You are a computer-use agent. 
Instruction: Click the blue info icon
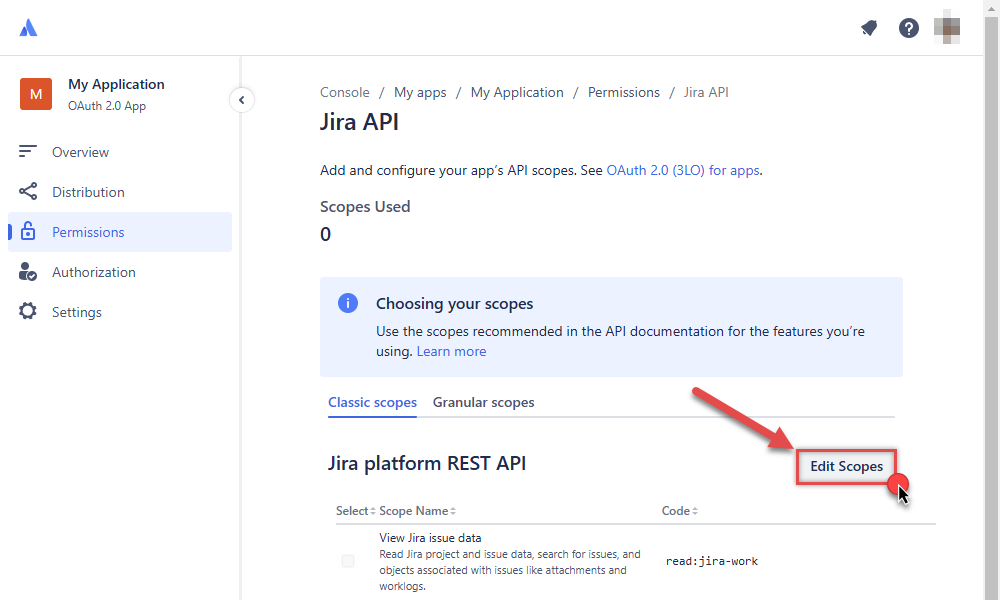(348, 303)
